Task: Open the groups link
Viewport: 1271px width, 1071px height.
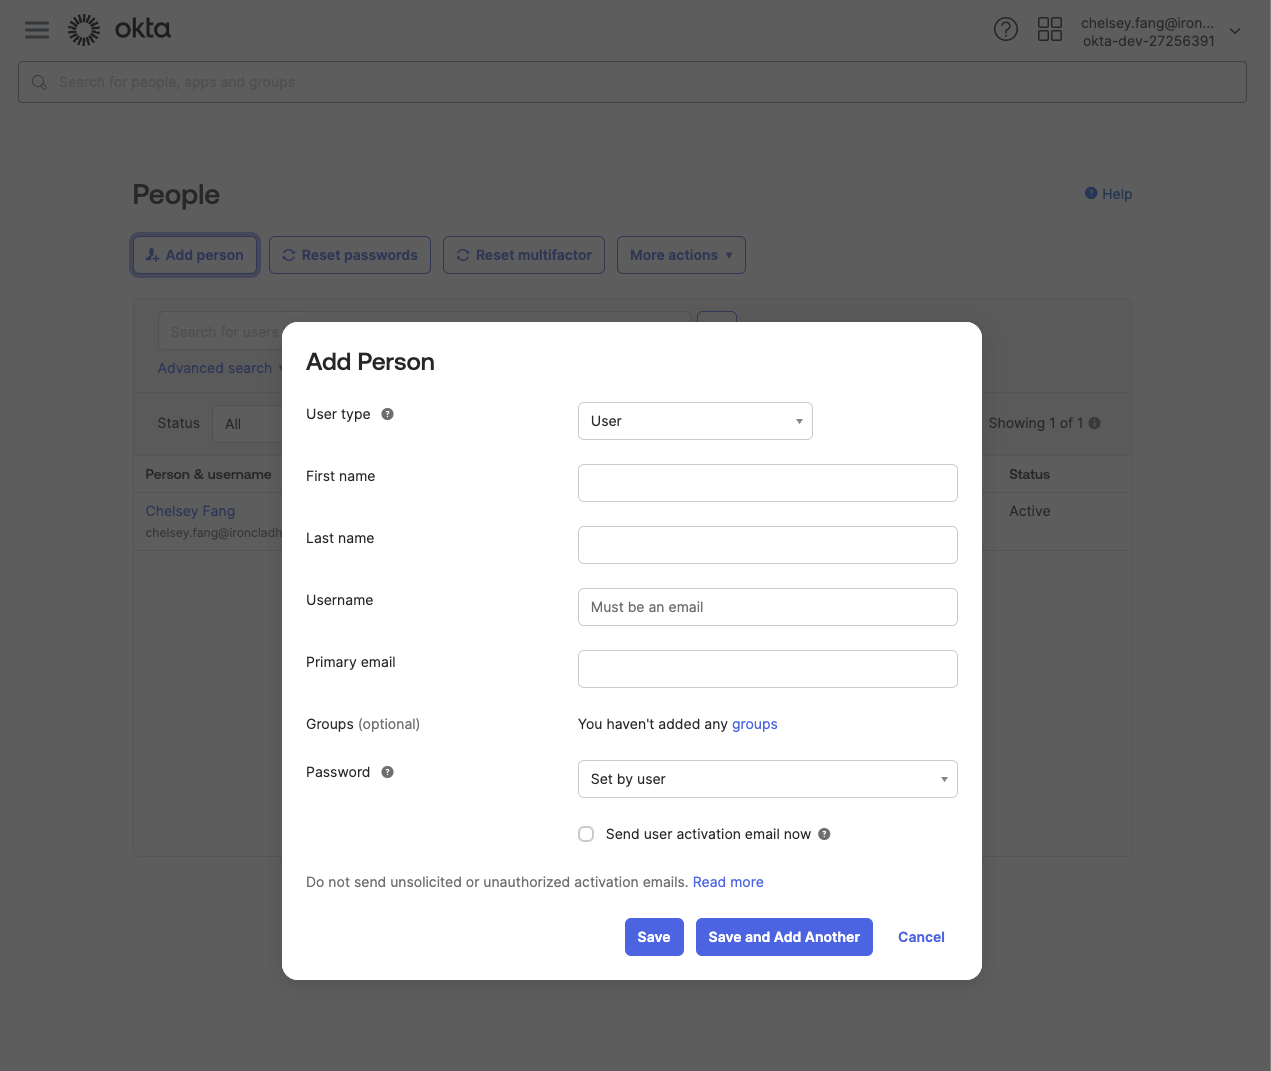Action: 755,724
